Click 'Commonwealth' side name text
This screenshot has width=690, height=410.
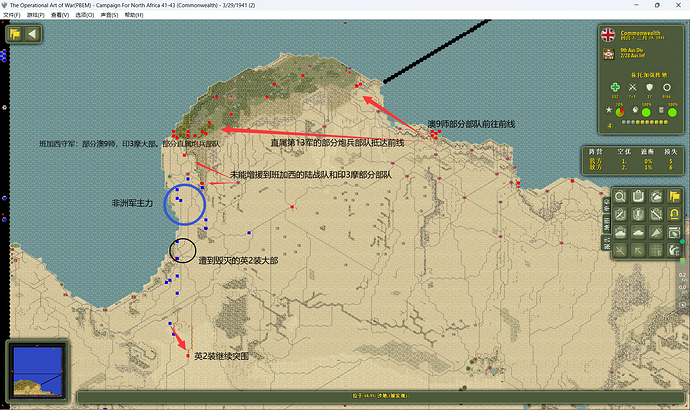click(640, 33)
